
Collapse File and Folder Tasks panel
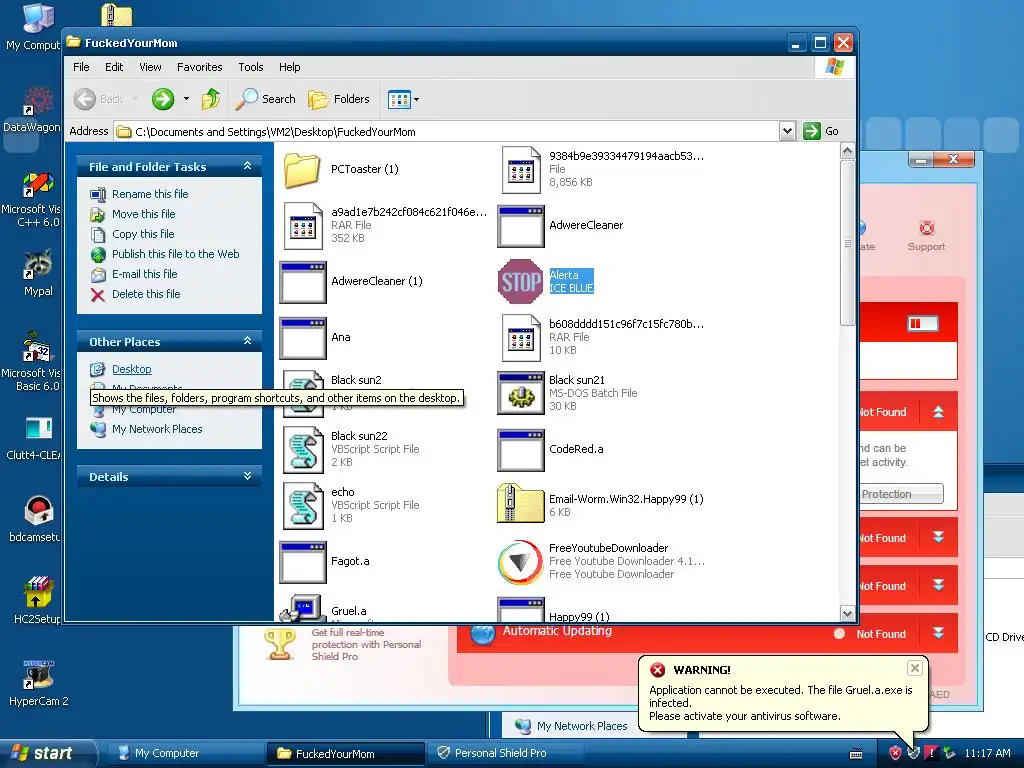coord(248,167)
